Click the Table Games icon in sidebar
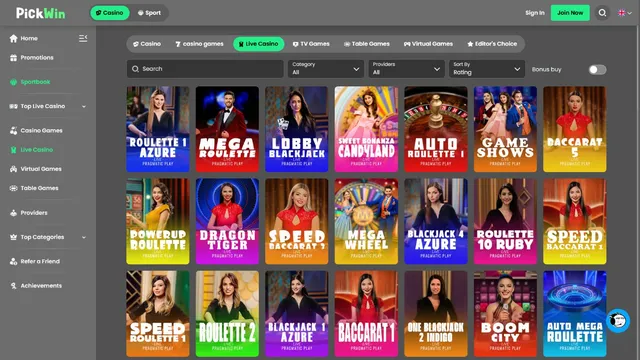This screenshot has width=640, height=360. tap(13, 188)
